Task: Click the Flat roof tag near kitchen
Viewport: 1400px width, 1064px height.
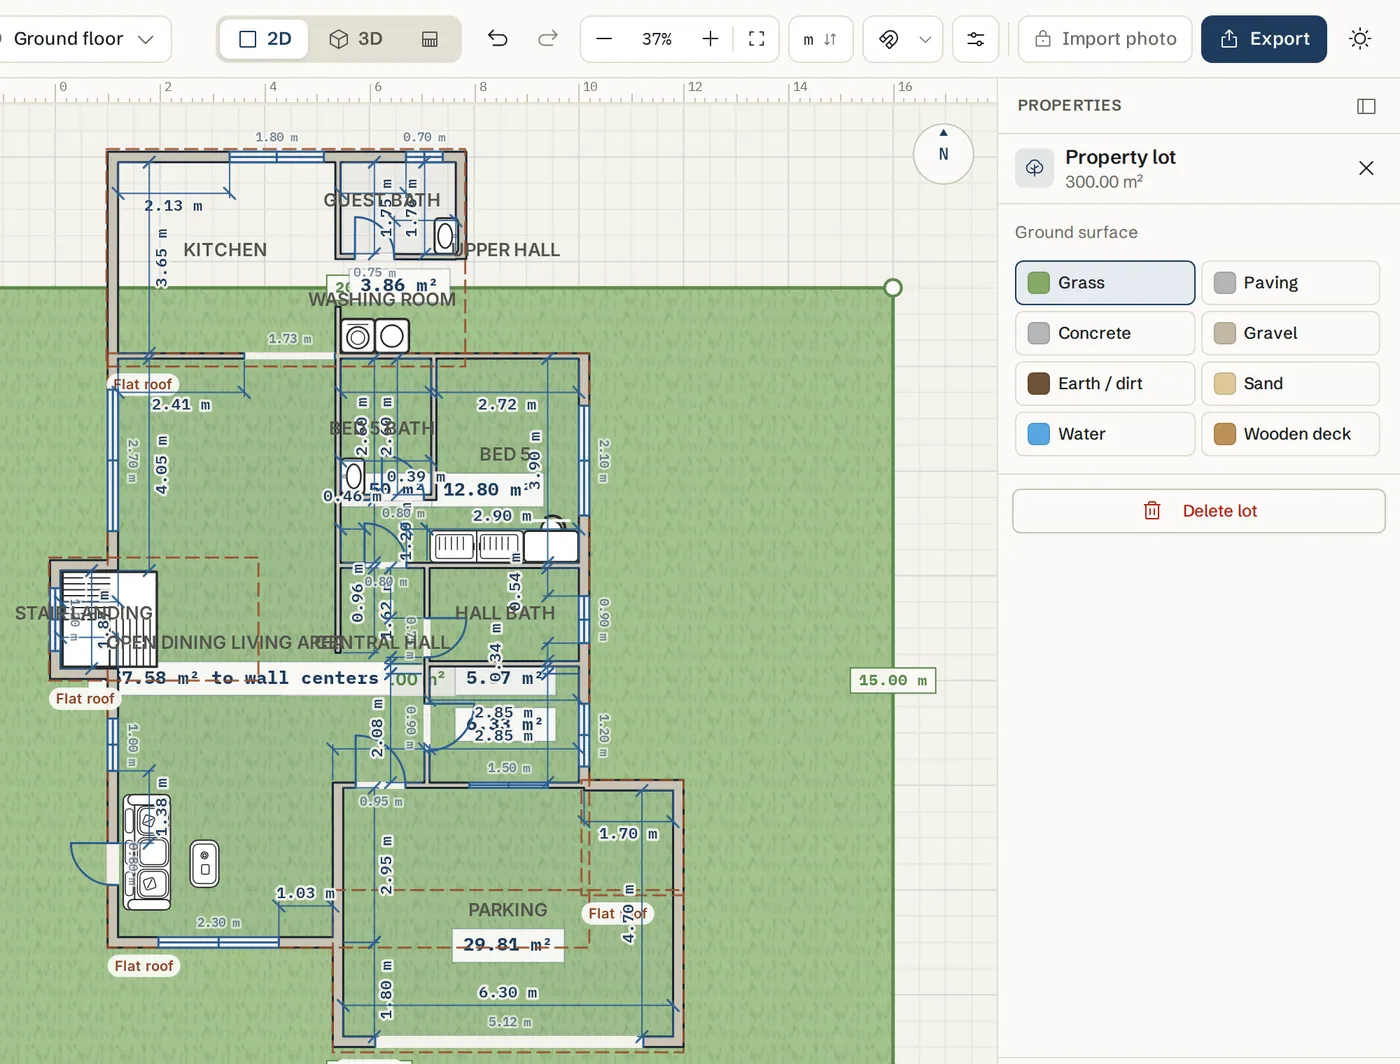Action: [x=142, y=384]
